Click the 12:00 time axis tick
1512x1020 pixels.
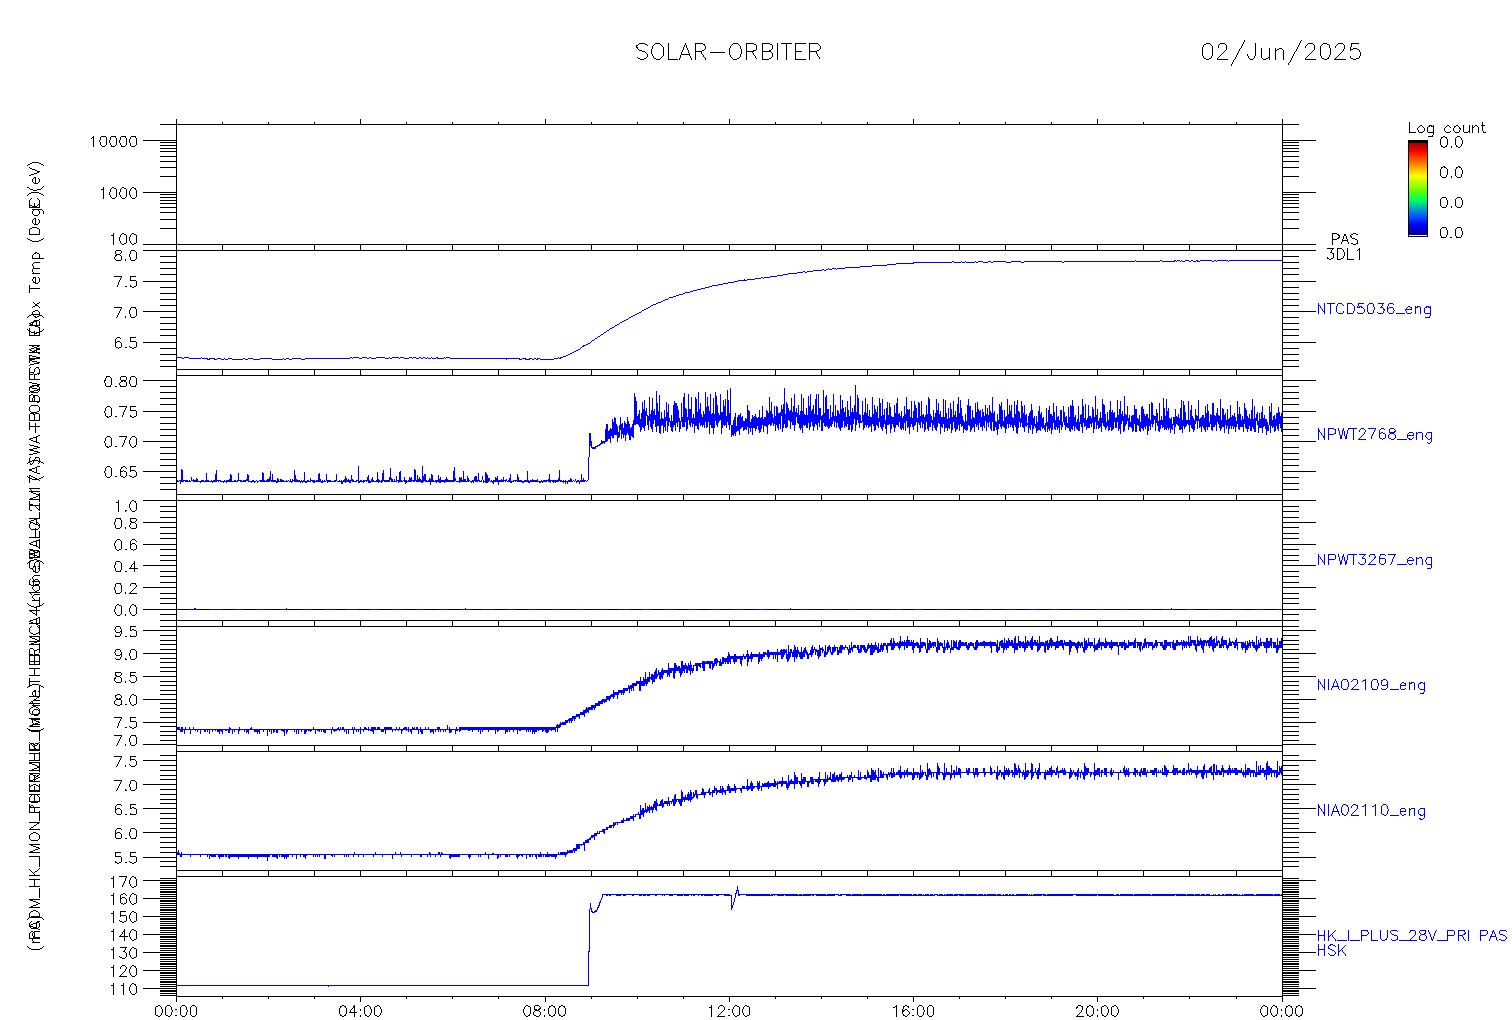[x=729, y=1011]
